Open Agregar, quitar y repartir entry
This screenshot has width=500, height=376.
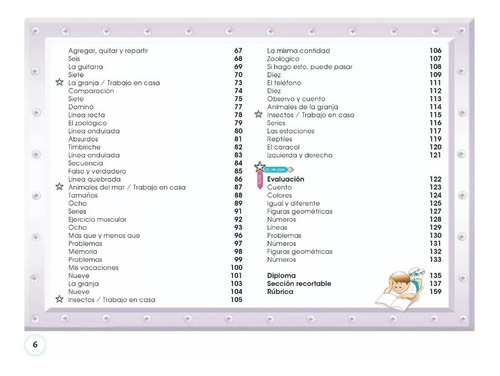coord(108,51)
